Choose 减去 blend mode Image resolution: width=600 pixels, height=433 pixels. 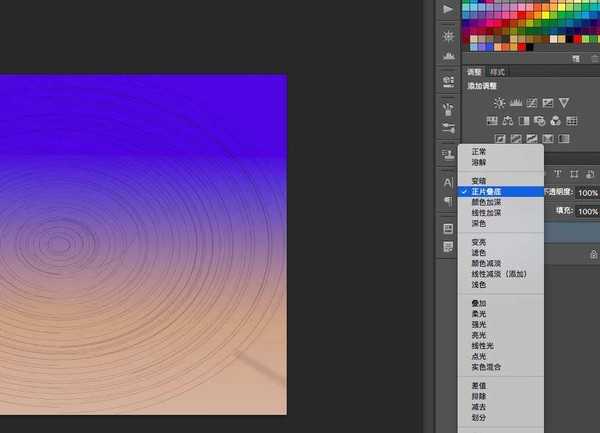(501, 407)
